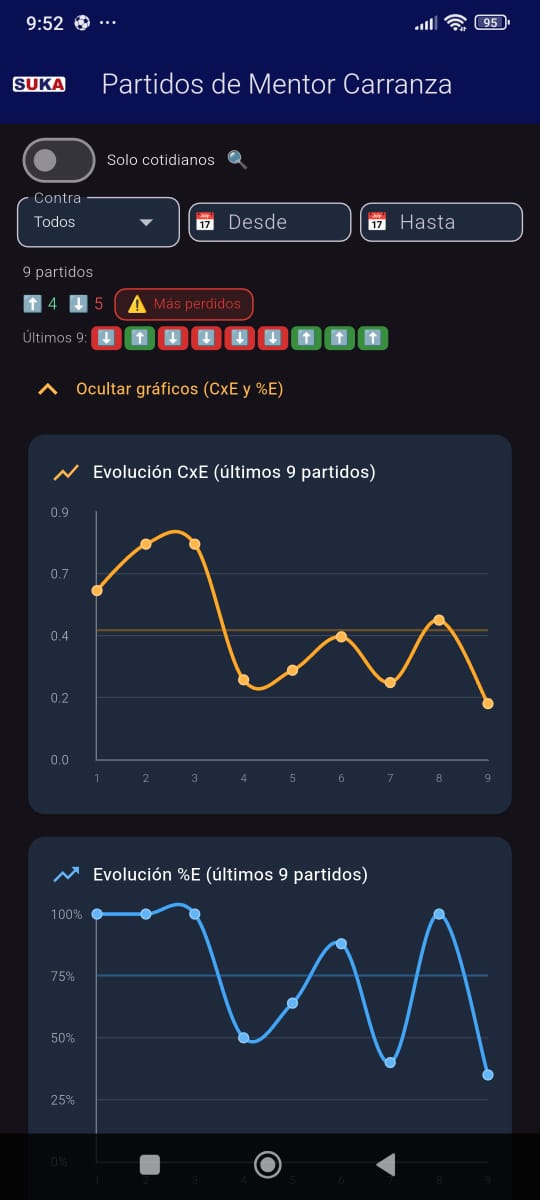Tap the Más perdidos warning chip
This screenshot has height=1200, width=540.
click(x=184, y=304)
